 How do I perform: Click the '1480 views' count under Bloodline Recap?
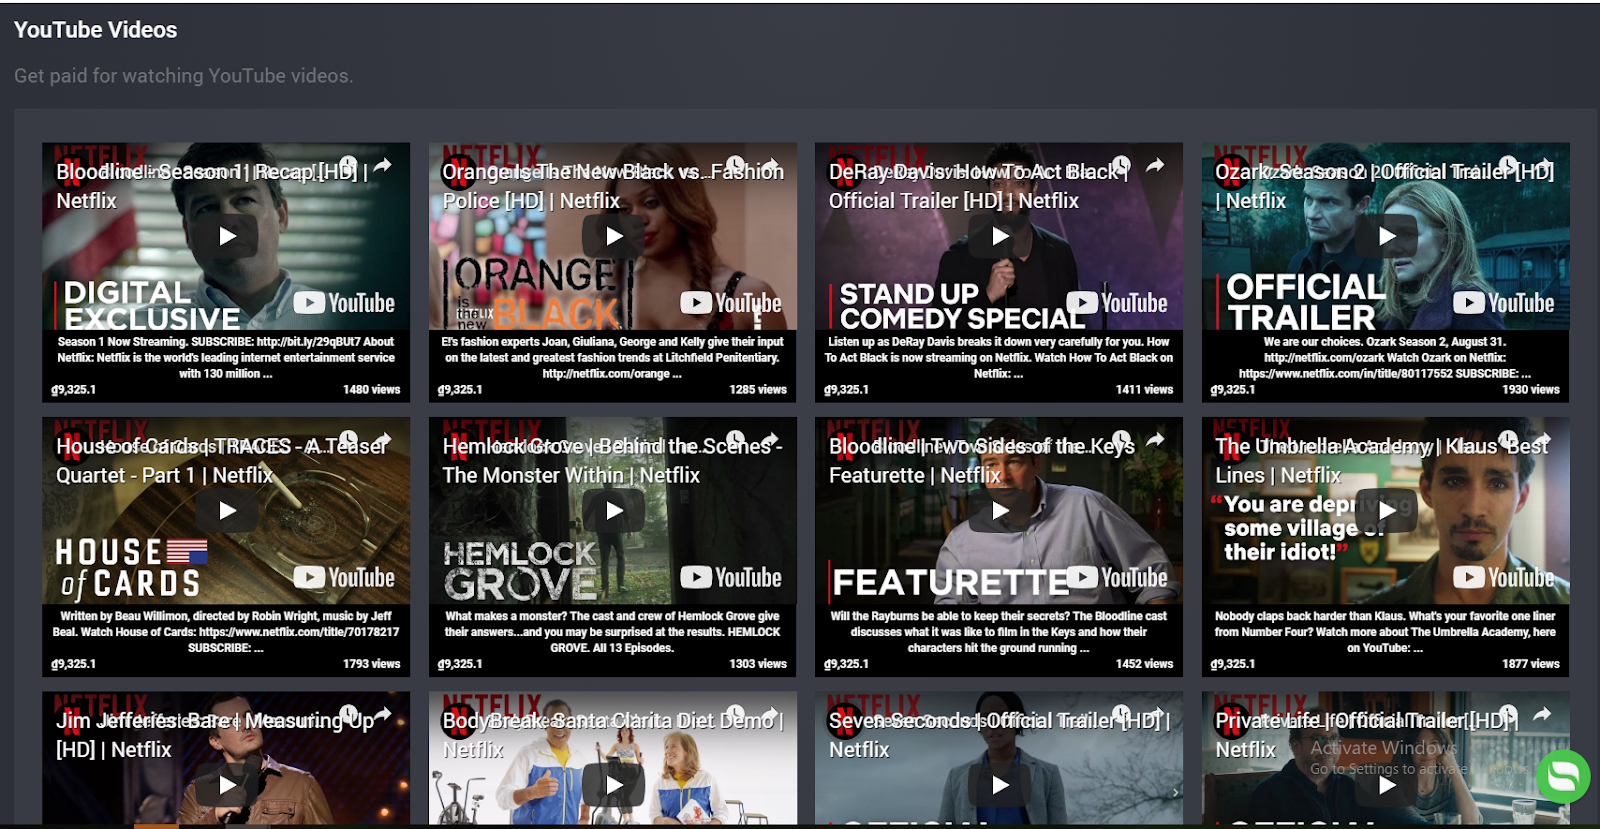[x=371, y=390]
